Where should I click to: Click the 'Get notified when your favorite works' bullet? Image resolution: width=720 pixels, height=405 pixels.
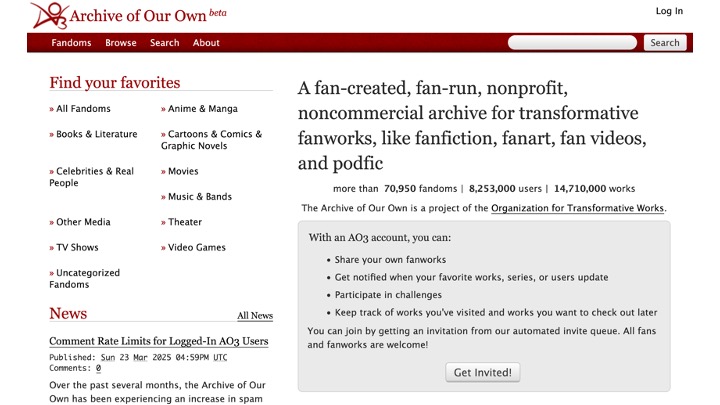pos(471,277)
